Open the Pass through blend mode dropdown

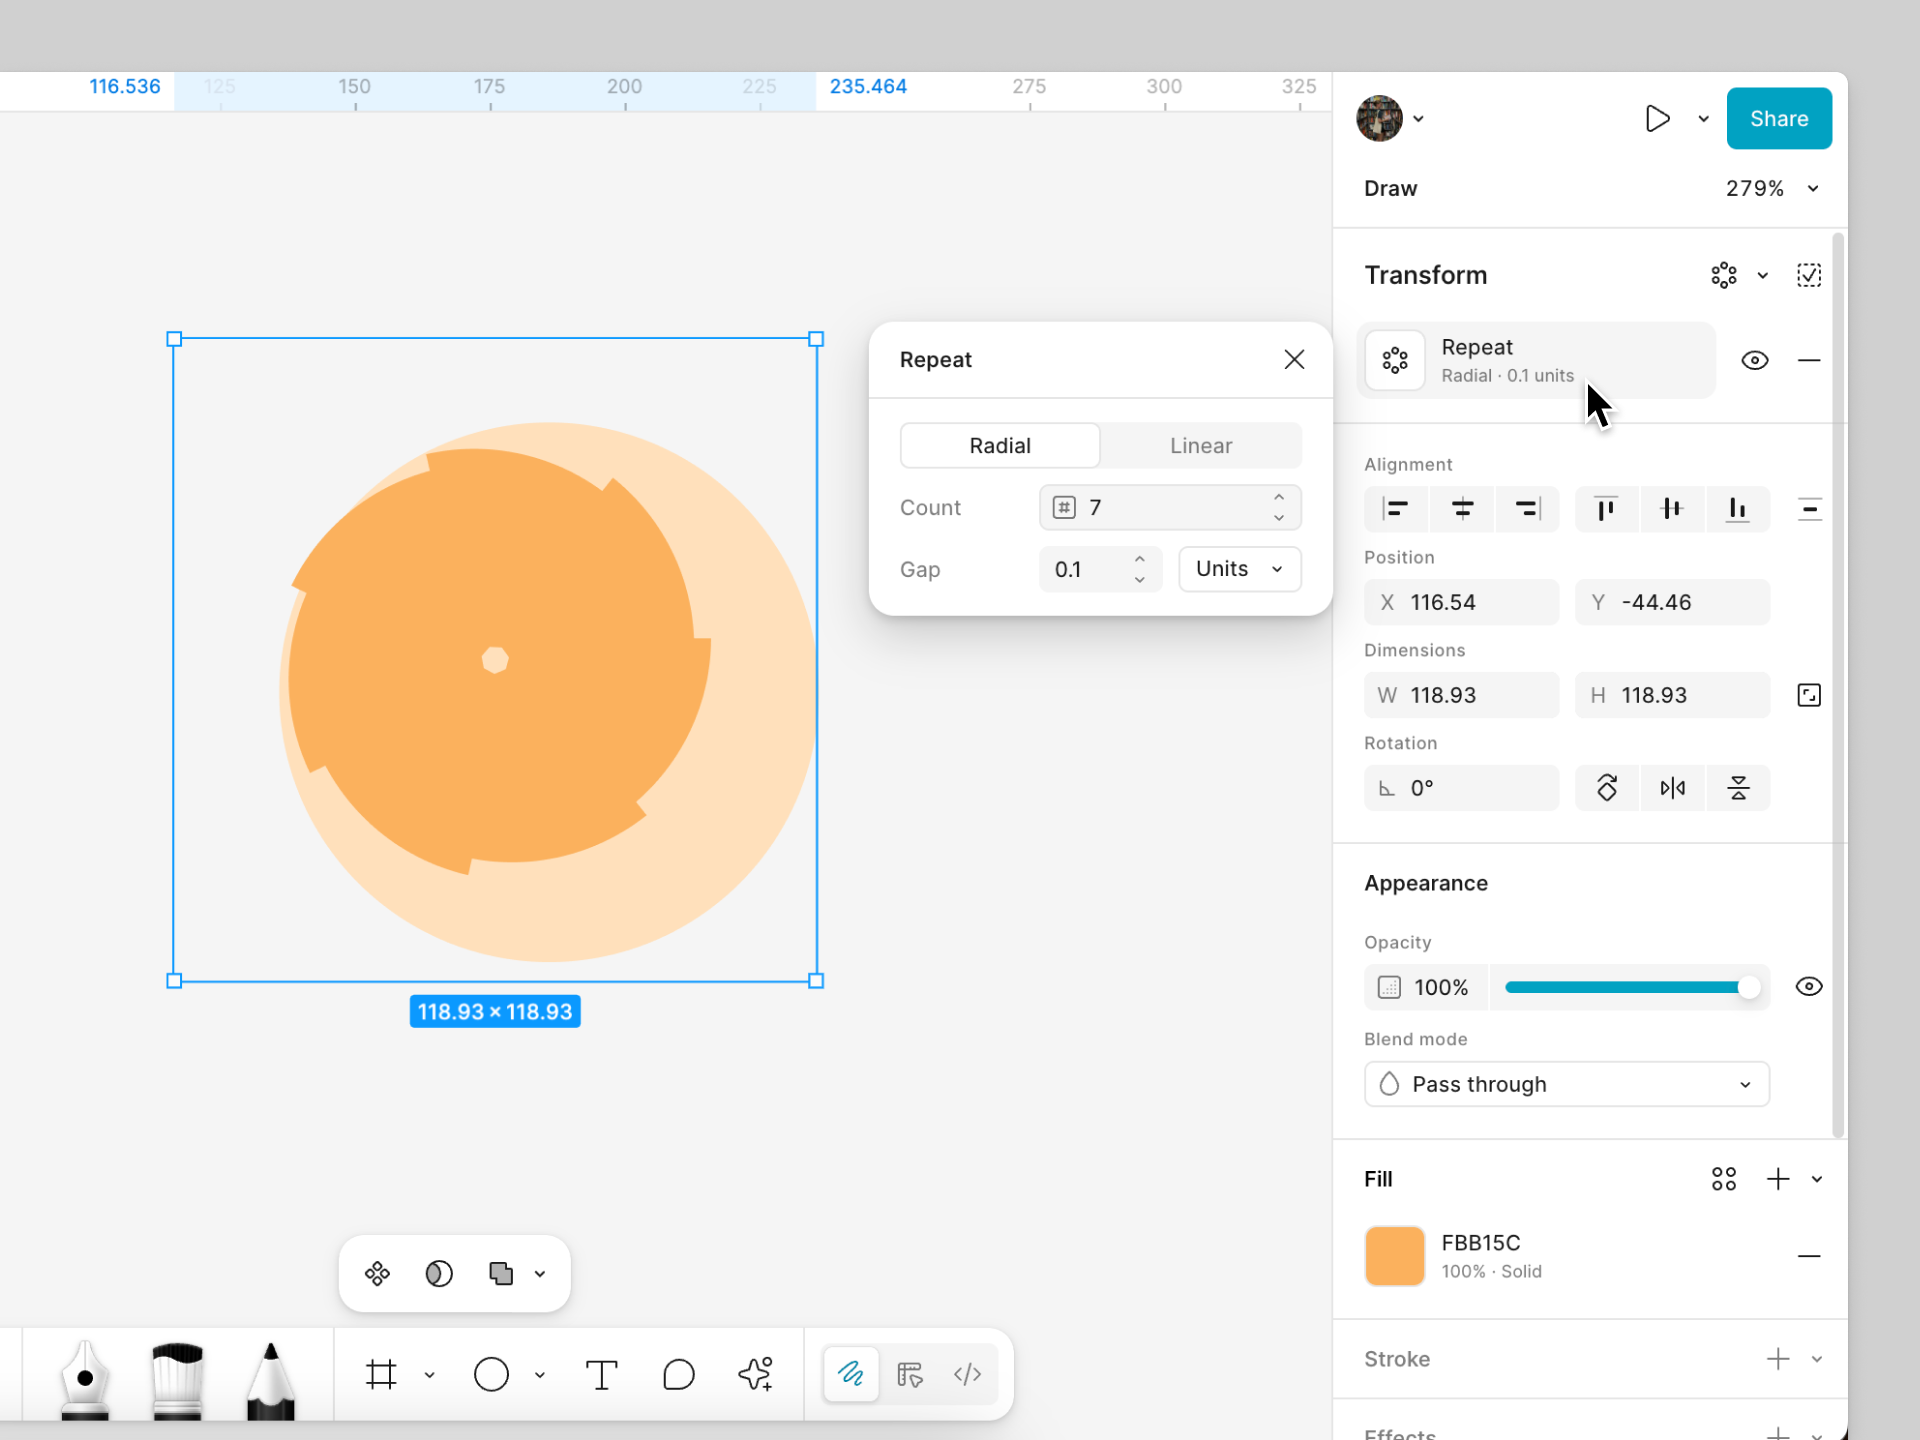point(1567,1084)
